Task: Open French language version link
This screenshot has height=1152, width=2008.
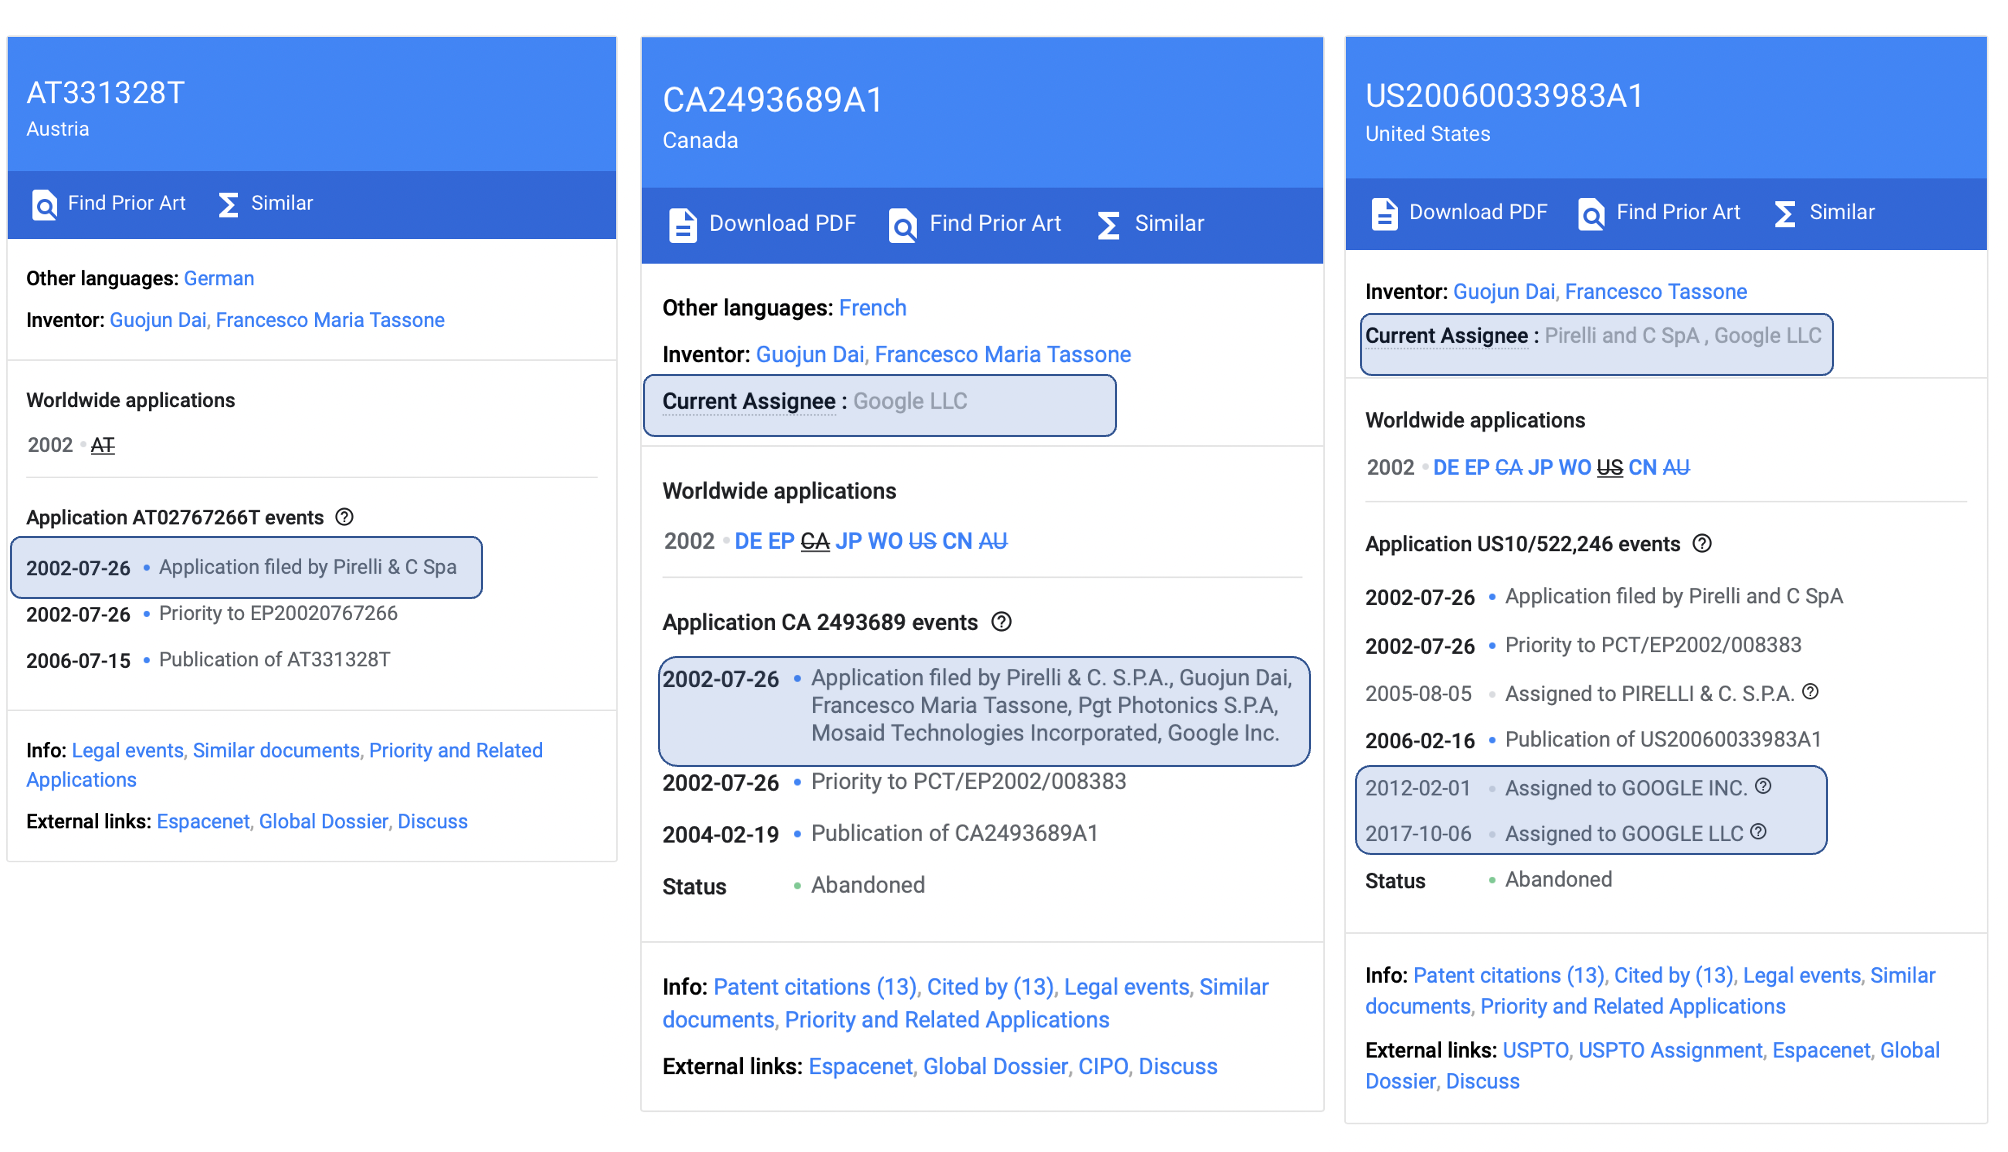Action: (x=872, y=308)
